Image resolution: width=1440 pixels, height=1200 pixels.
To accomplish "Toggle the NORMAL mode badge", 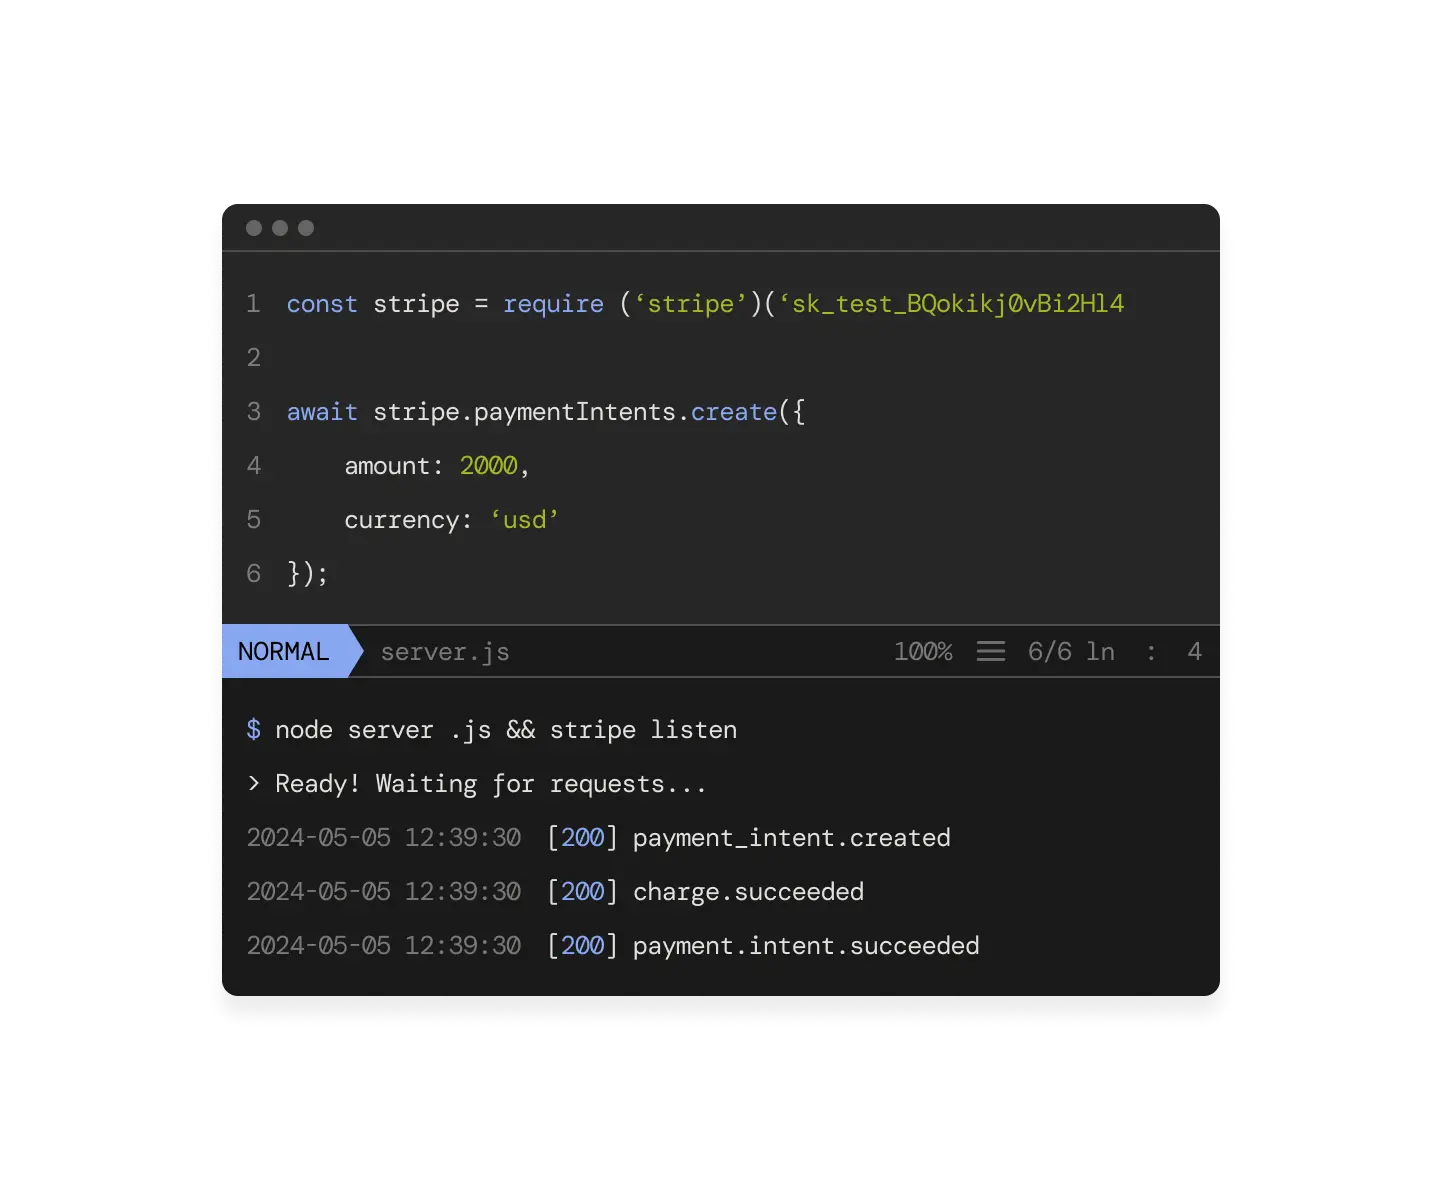I will (x=284, y=651).
